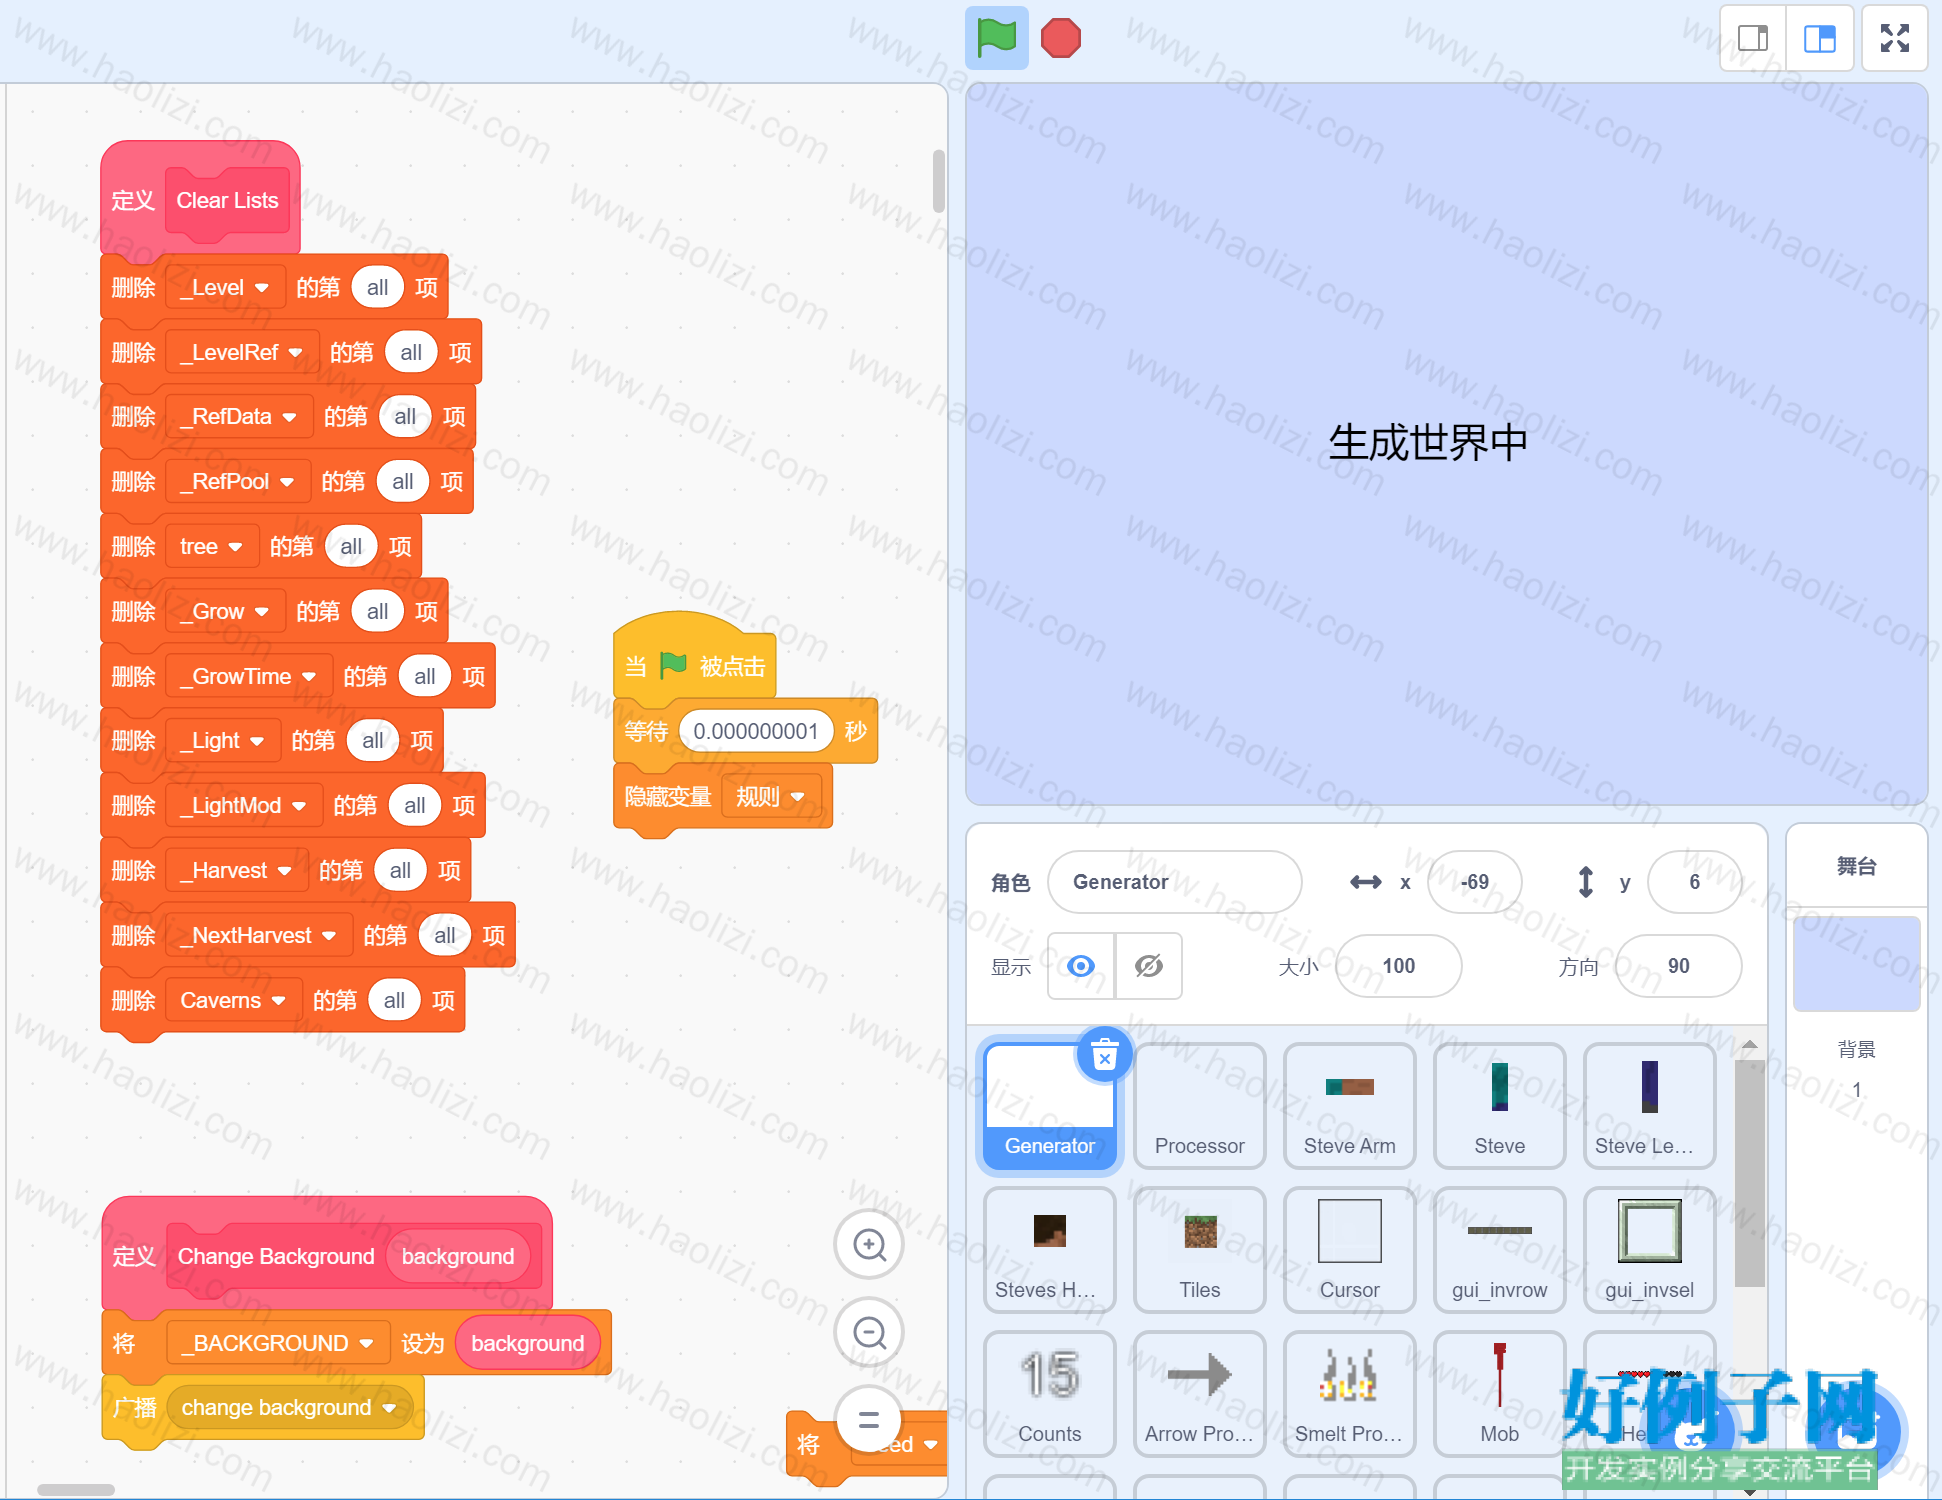
Task: Zoom in the code workspace
Action: point(869,1245)
